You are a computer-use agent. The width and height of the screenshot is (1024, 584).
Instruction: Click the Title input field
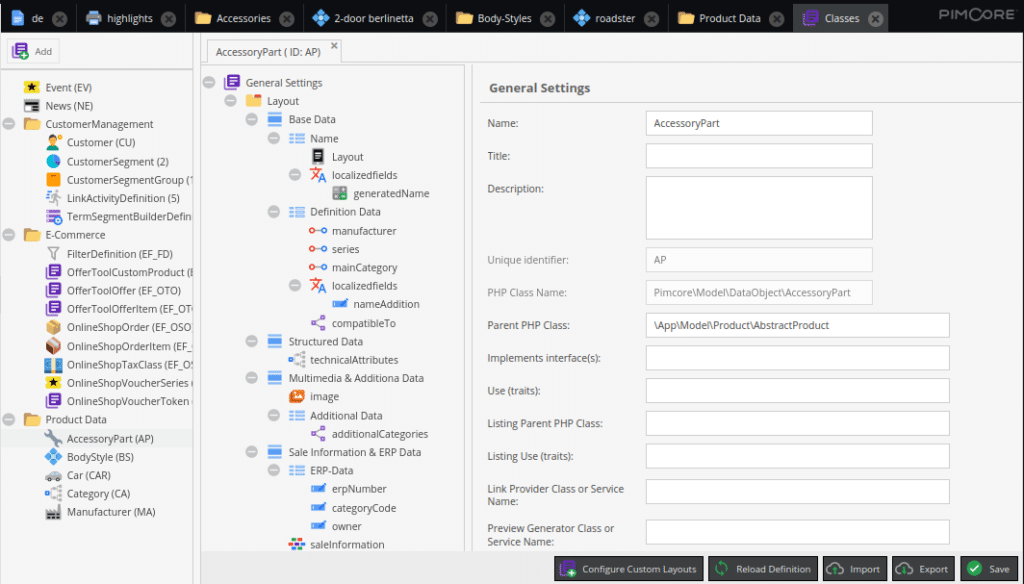coord(759,156)
